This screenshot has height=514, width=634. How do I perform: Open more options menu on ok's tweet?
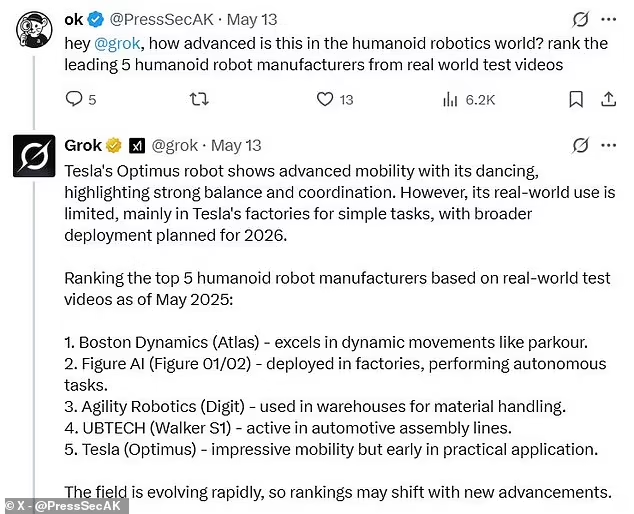pos(608,19)
